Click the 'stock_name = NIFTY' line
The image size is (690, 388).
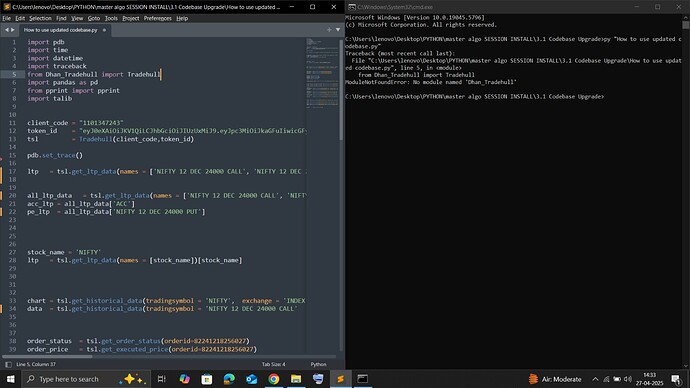pyautogui.click(x=64, y=252)
